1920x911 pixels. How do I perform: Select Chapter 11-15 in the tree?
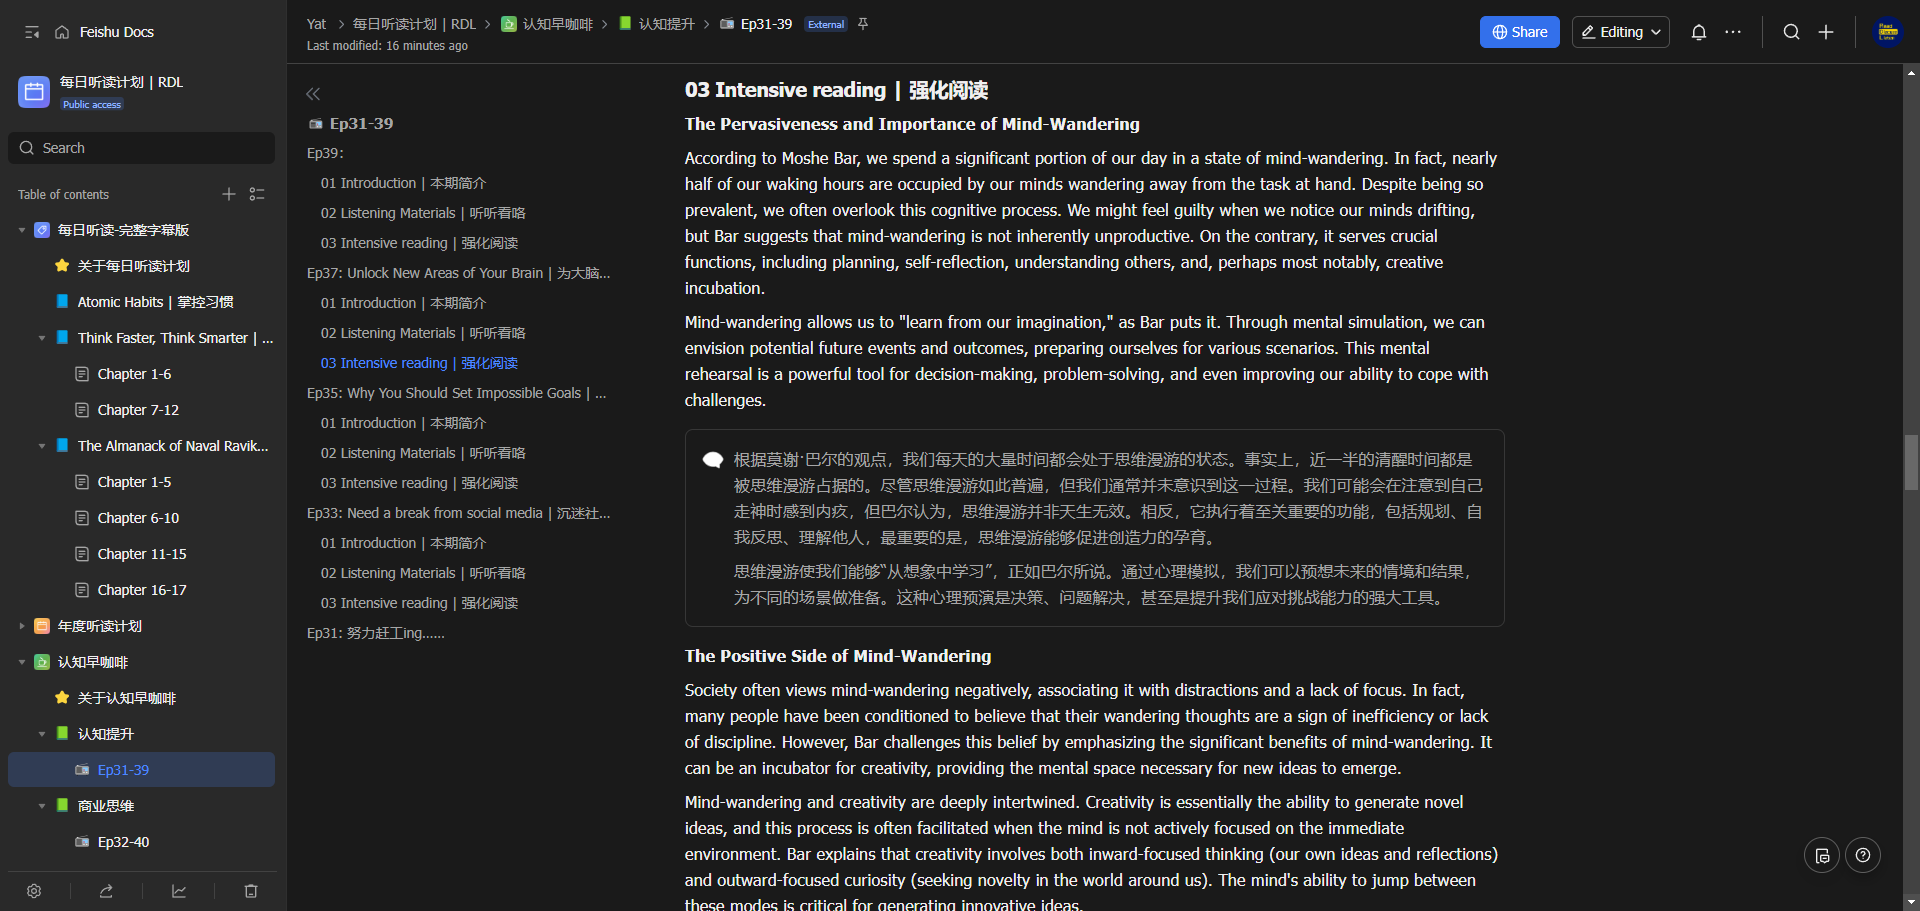point(142,554)
